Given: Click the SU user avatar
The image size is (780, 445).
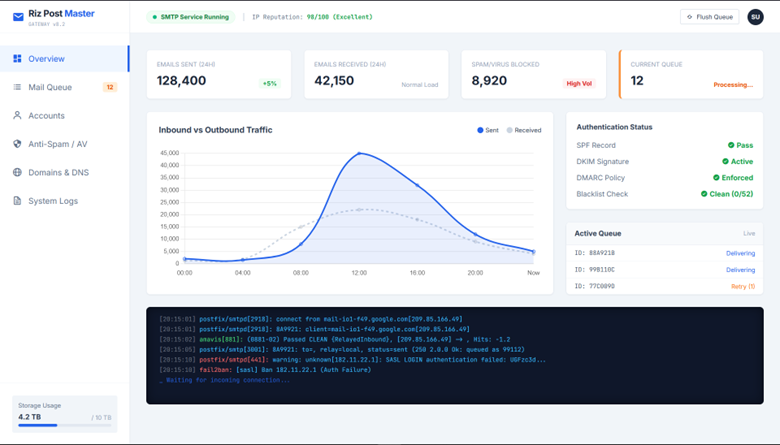Looking at the screenshot, I should click(x=755, y=17).
